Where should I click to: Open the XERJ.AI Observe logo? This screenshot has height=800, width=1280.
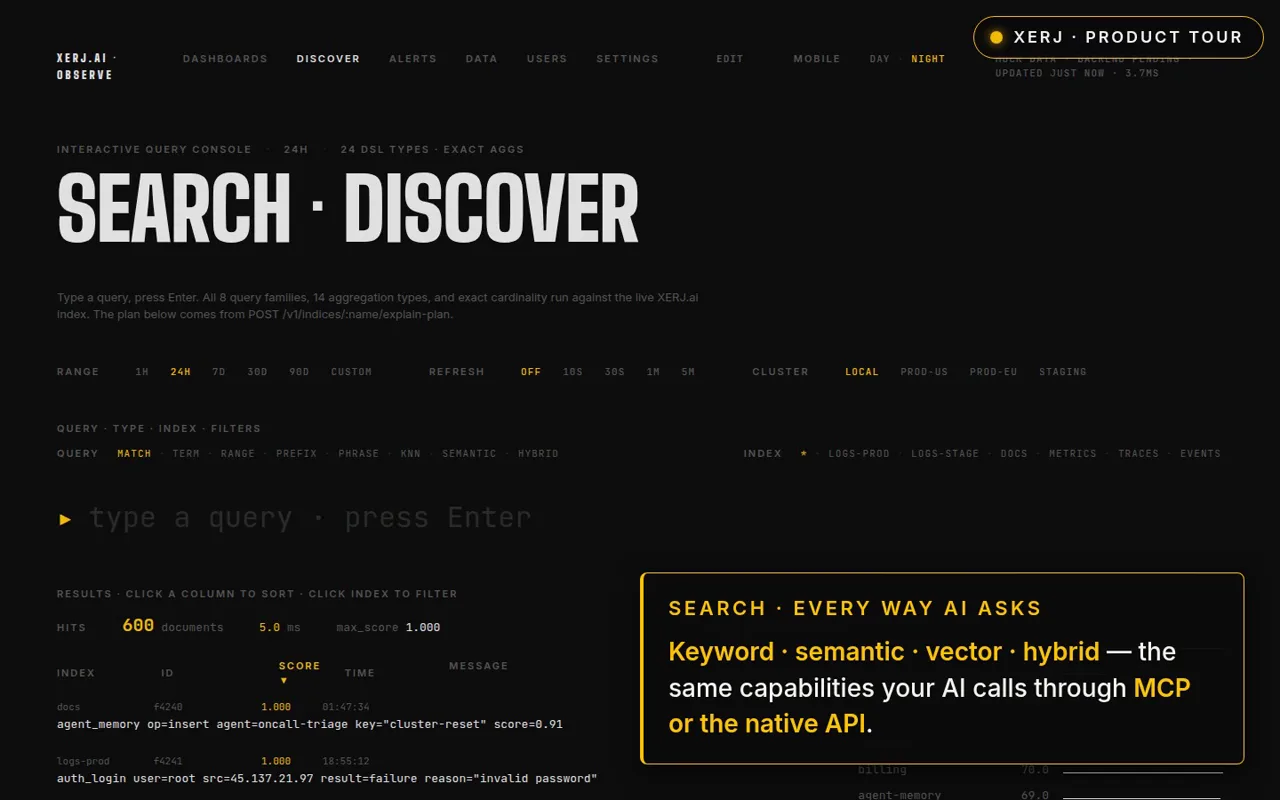click(87, 67)
